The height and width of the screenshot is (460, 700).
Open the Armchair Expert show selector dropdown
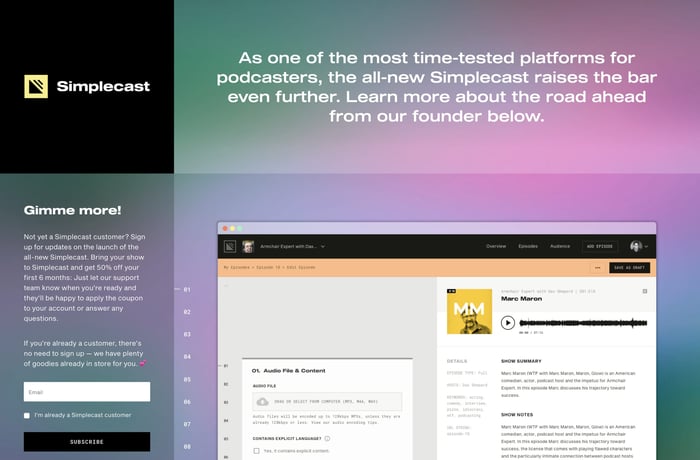tap(292, 247)
